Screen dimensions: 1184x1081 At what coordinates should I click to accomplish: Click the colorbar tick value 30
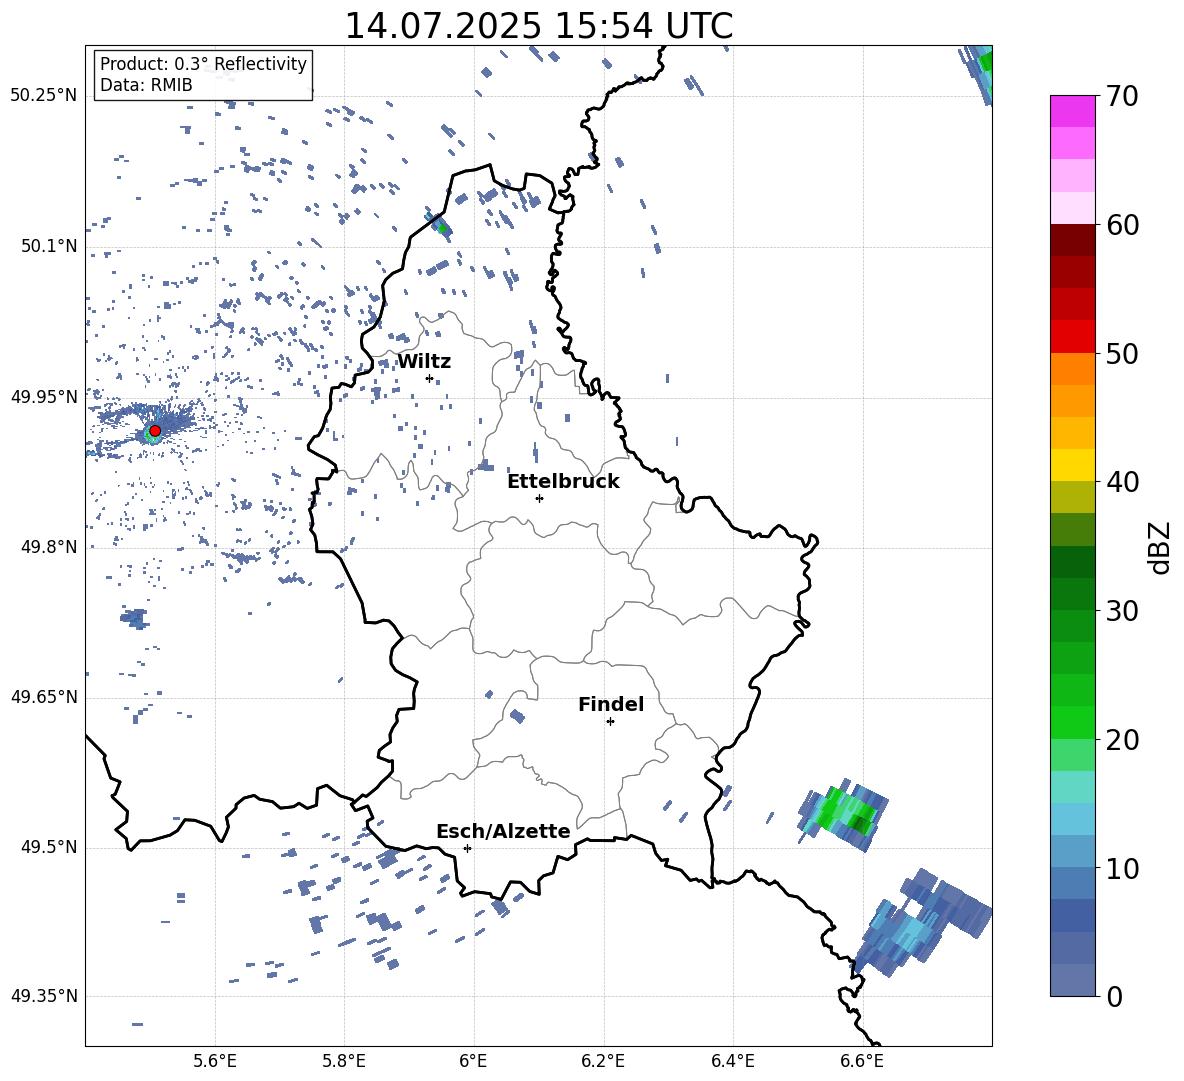[x=1122, y=611]
